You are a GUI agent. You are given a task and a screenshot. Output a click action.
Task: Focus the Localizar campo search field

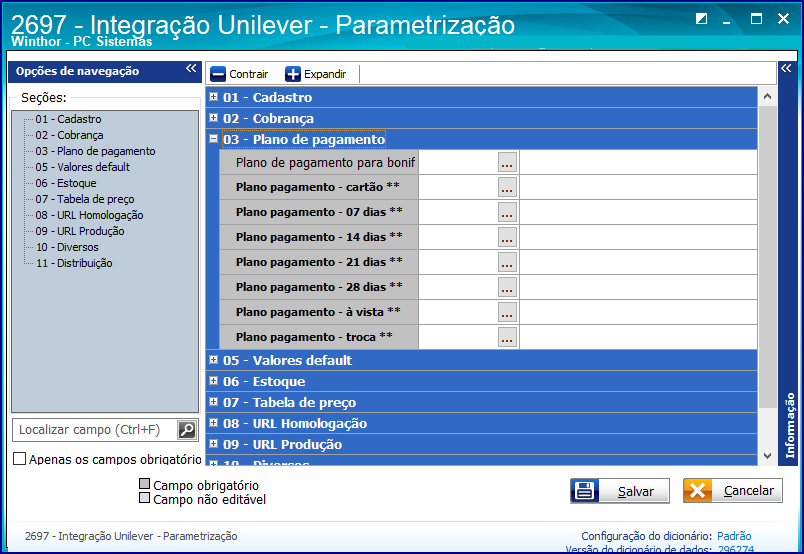click(x=95, y=429)
